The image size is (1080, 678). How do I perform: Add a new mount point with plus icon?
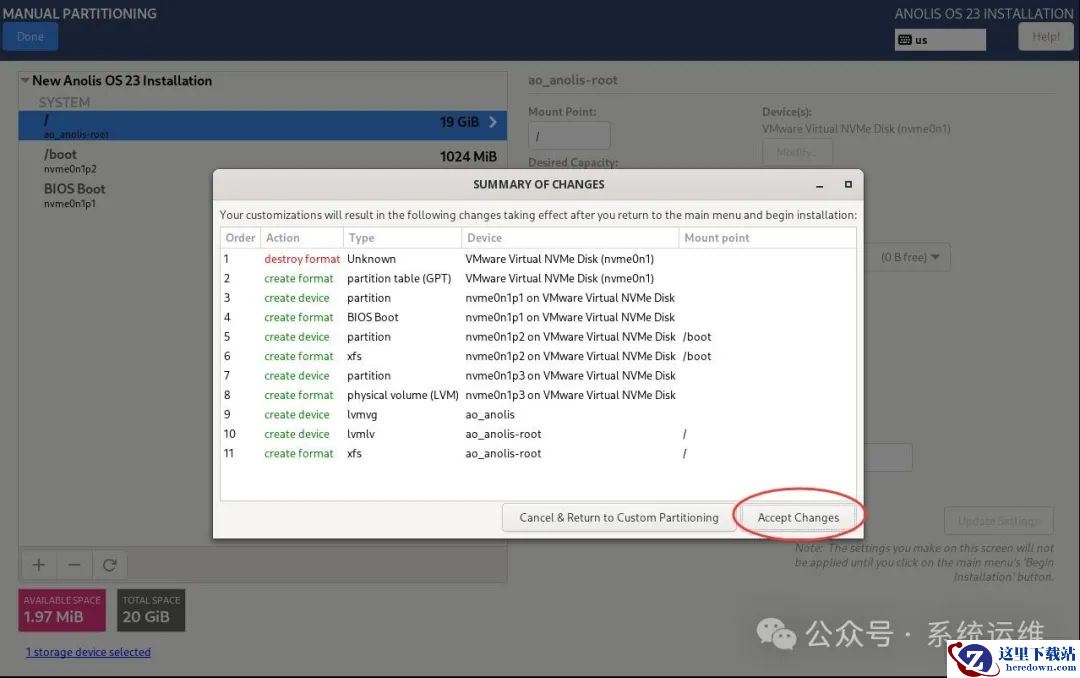[x=39, y=565]
